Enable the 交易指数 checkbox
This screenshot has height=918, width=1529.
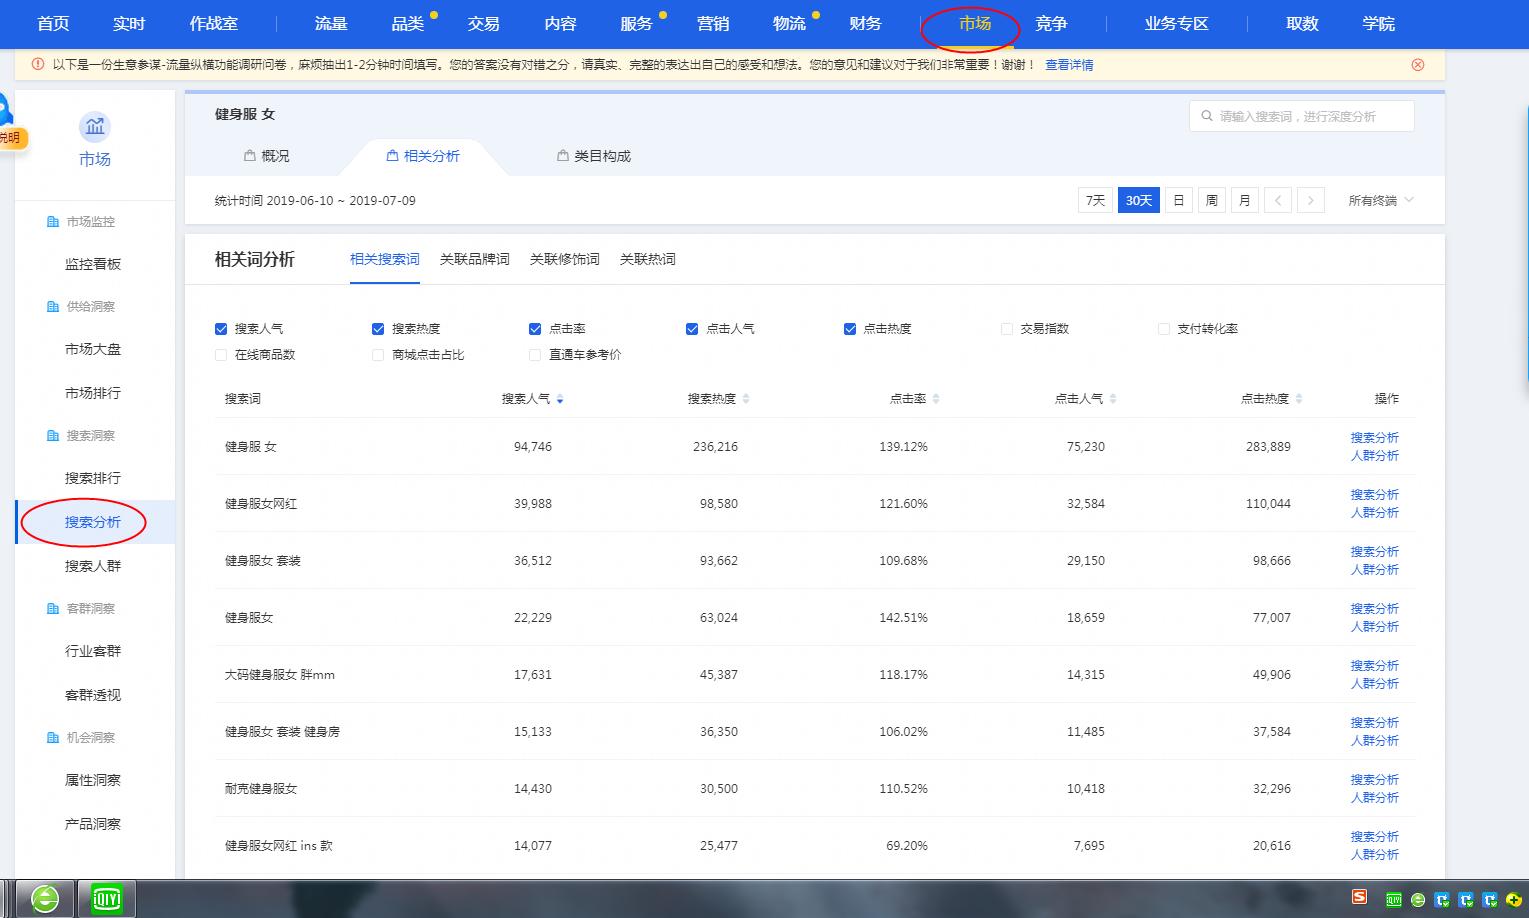(x=1006, y=328)
